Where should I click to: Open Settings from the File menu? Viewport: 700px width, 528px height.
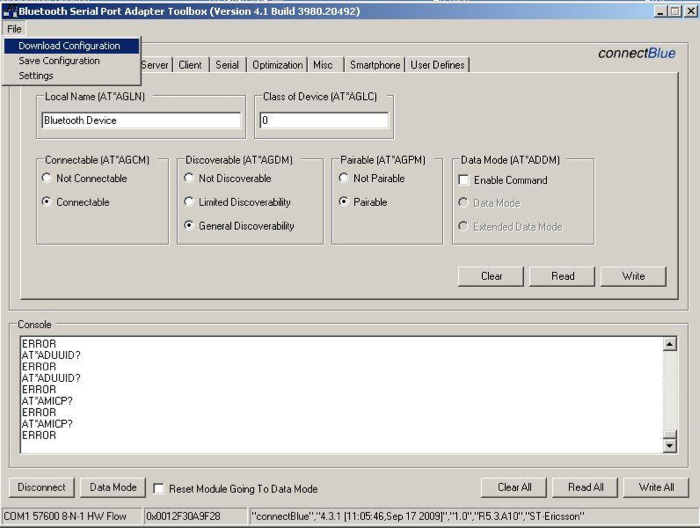point(71,75)
